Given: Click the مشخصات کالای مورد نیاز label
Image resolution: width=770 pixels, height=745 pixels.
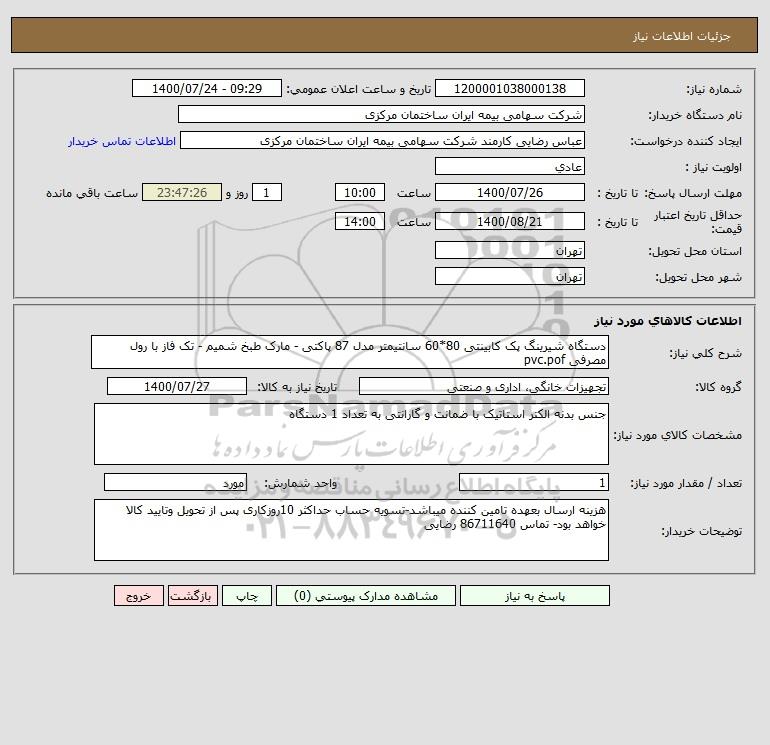Looking at the screenshot, I should (678, 435).
